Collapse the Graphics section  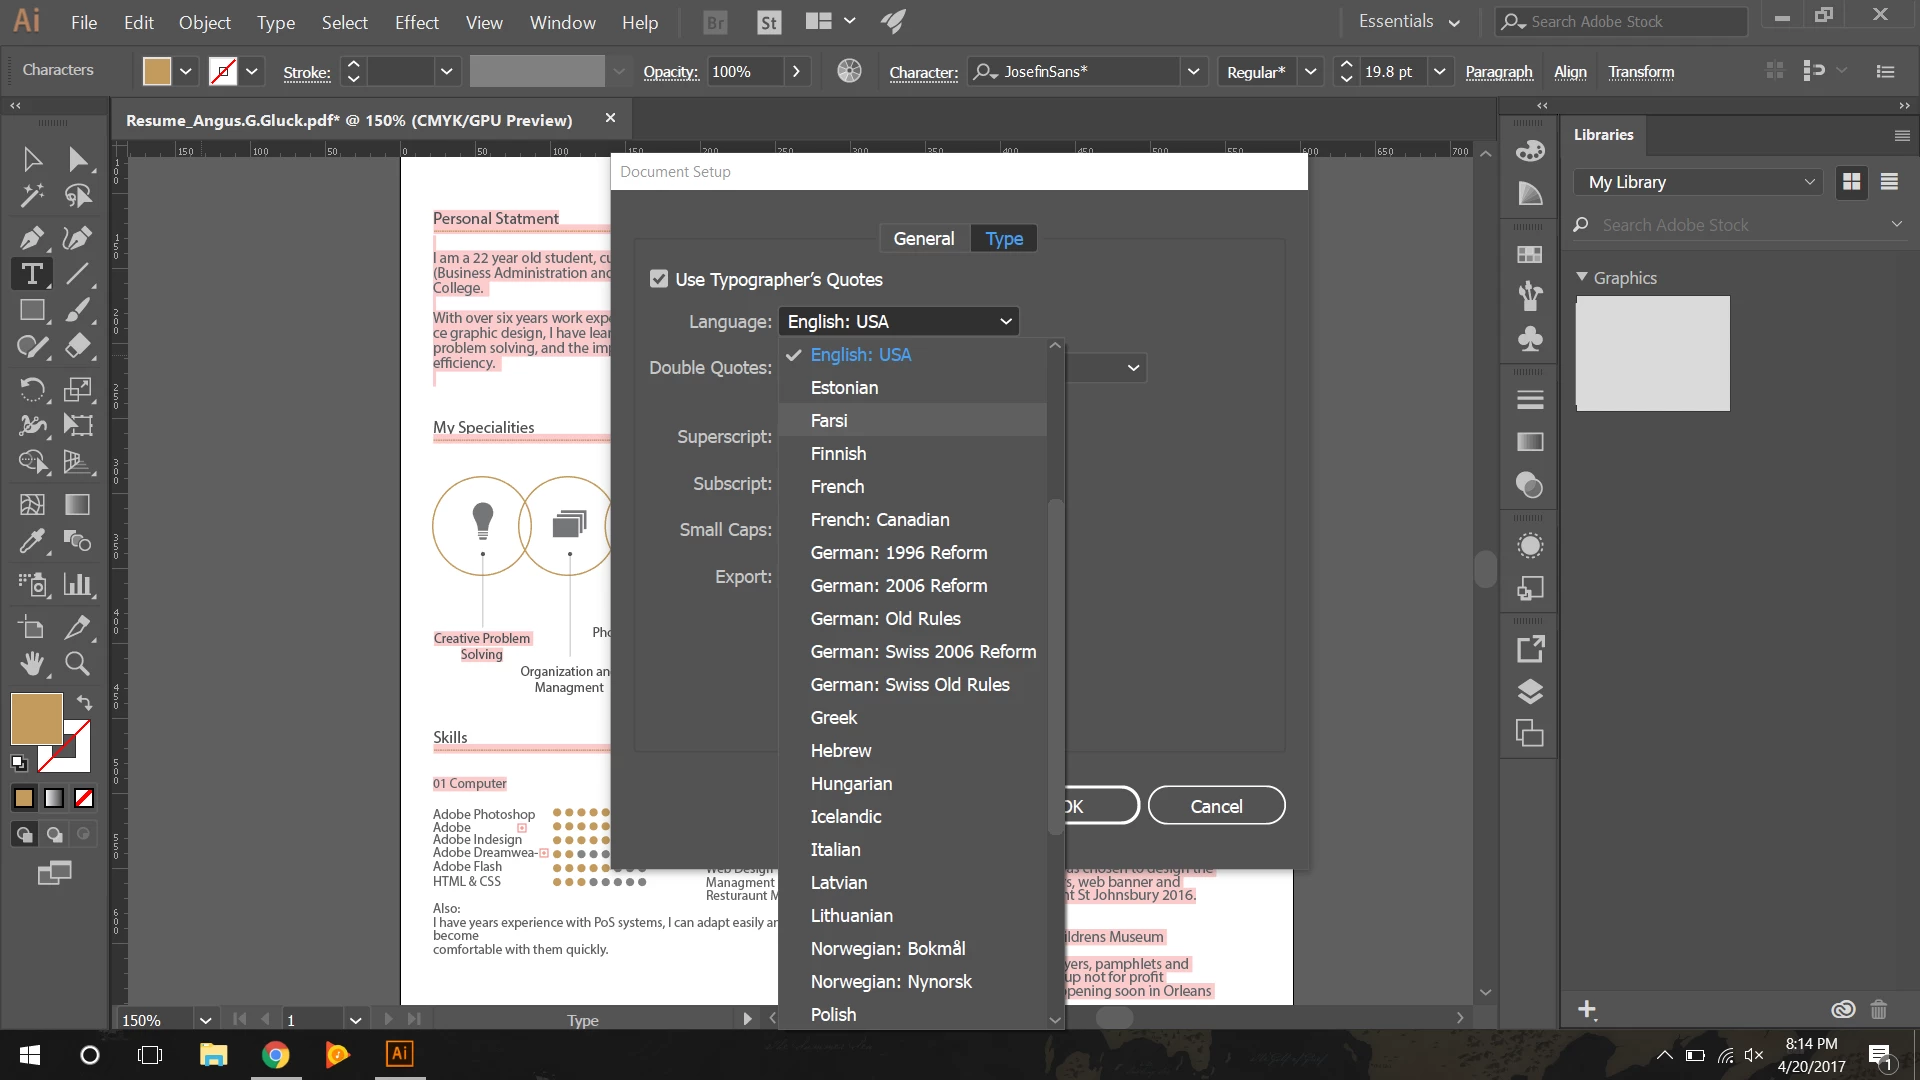point(1582,277)
